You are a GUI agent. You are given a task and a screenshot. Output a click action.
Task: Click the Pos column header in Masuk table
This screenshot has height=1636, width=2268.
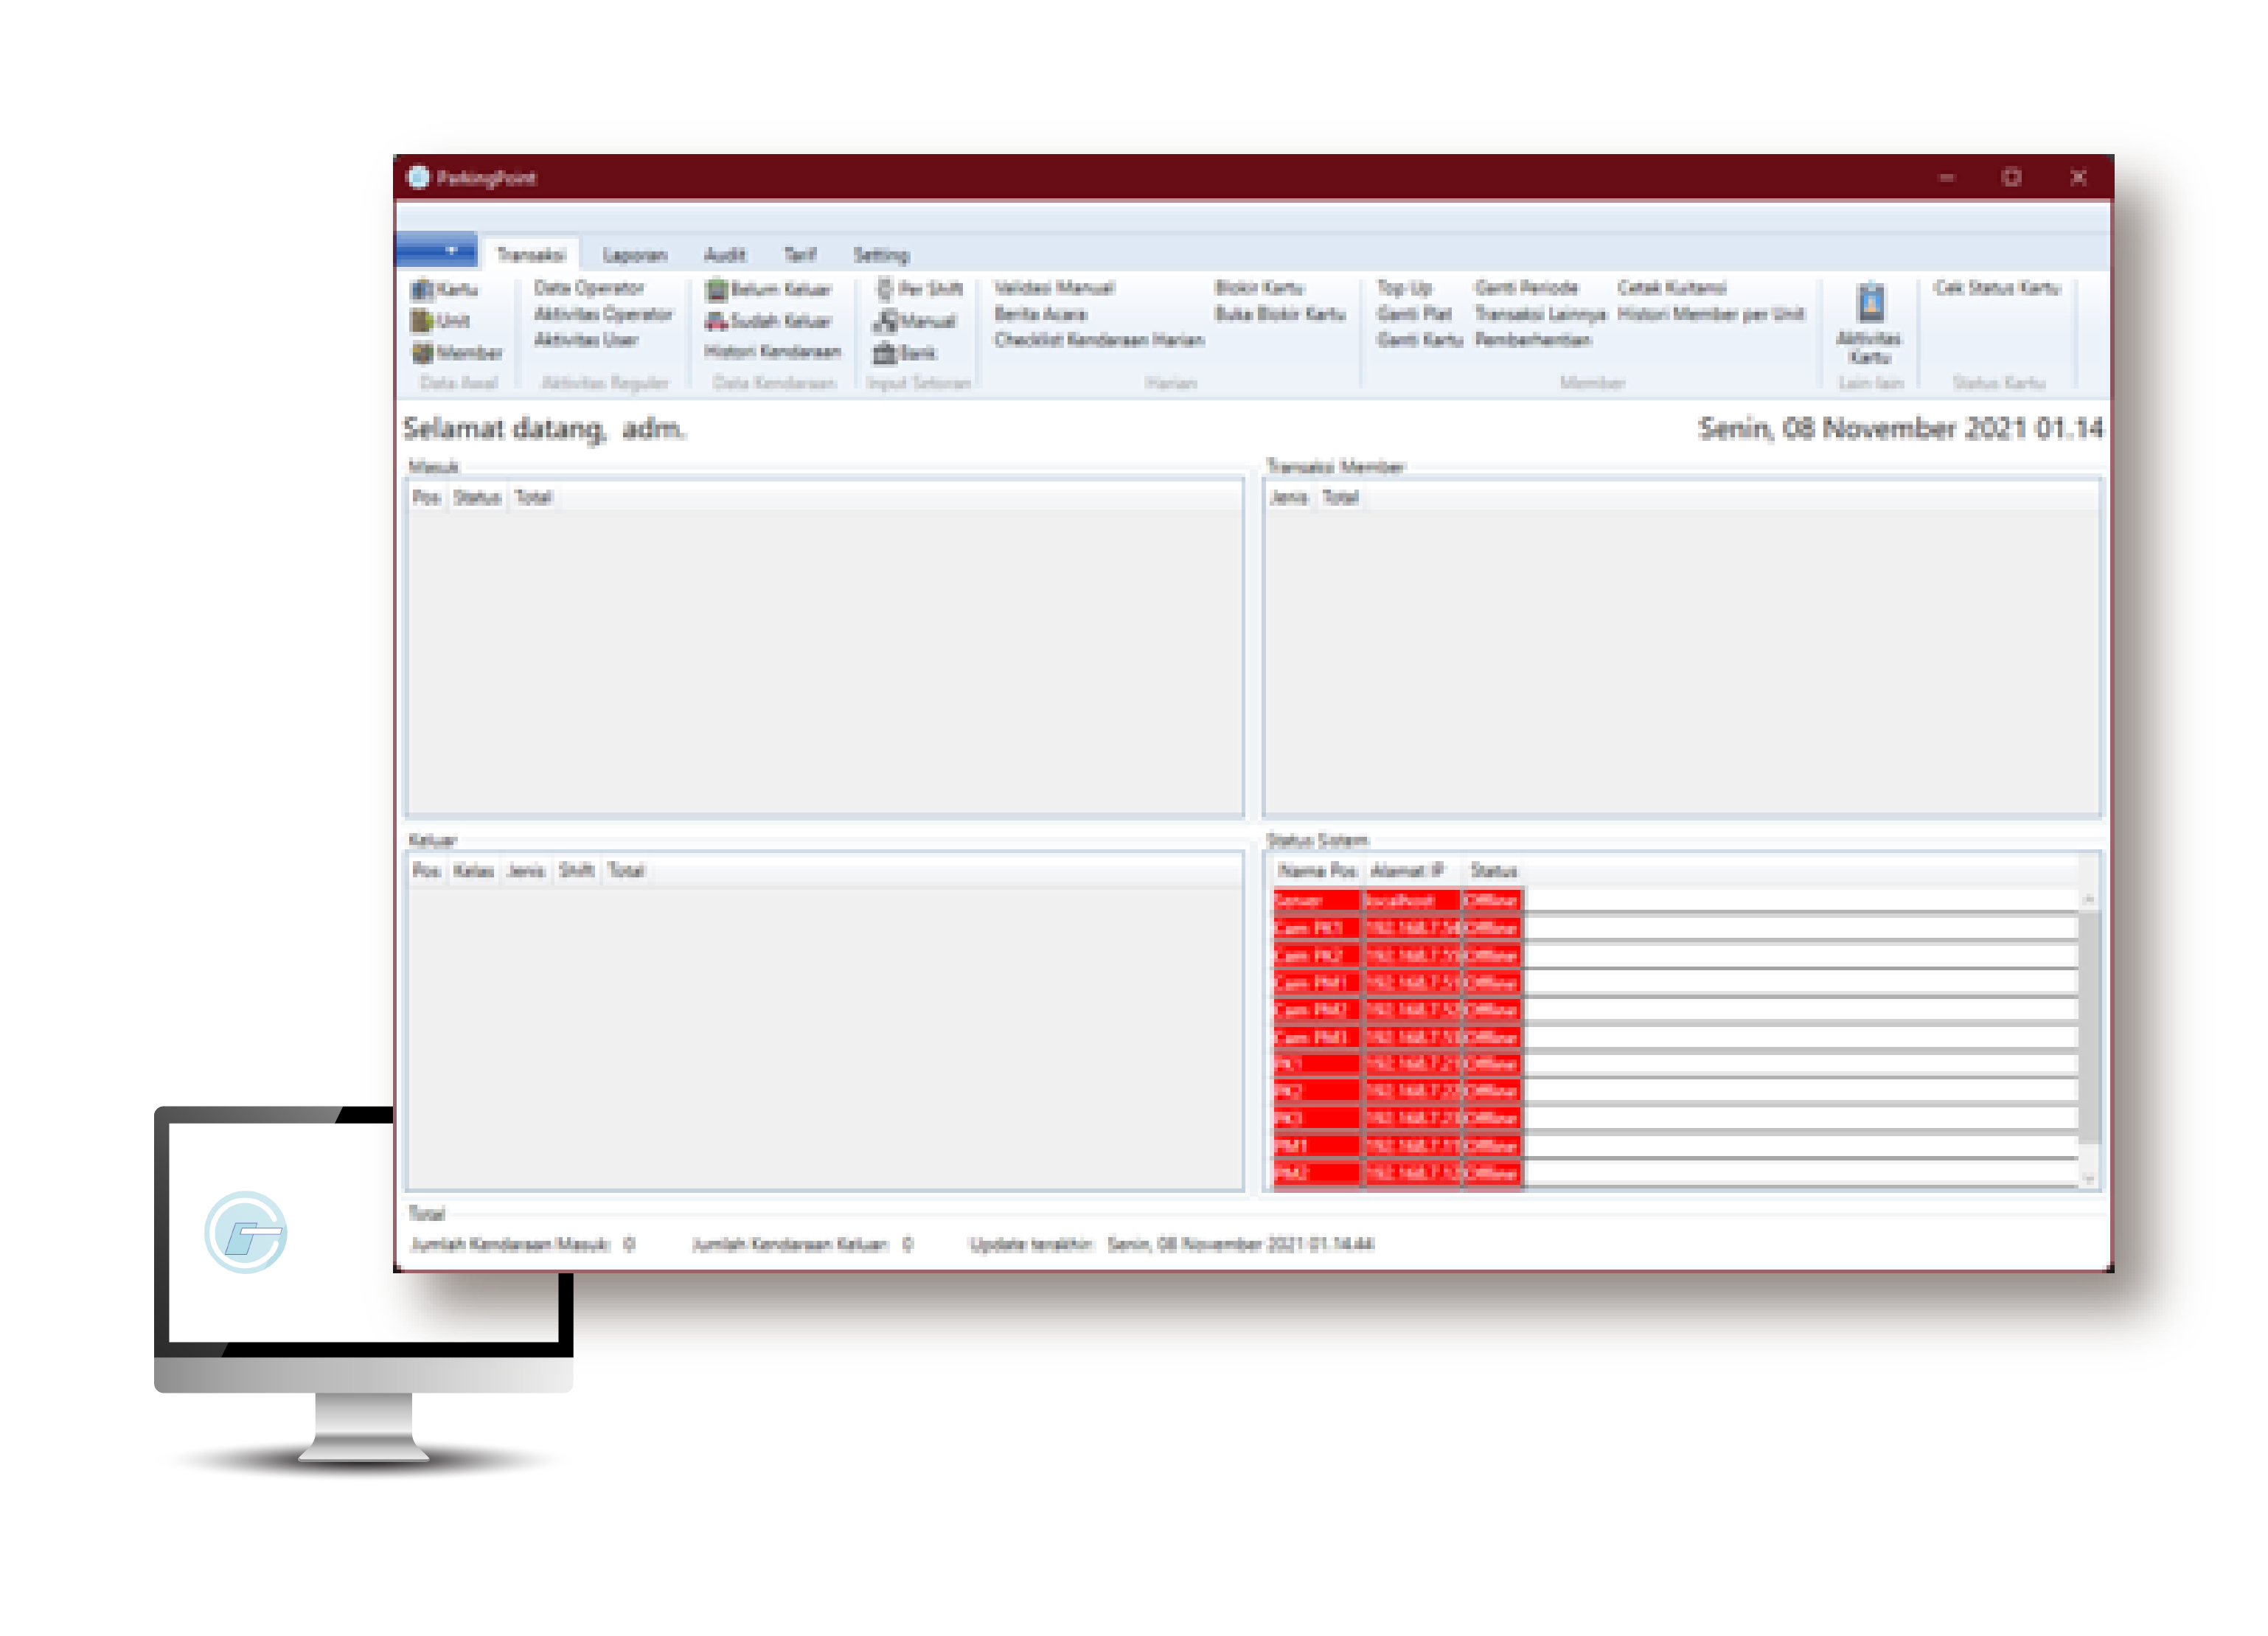pyautogui.click(x=427, y=497)
